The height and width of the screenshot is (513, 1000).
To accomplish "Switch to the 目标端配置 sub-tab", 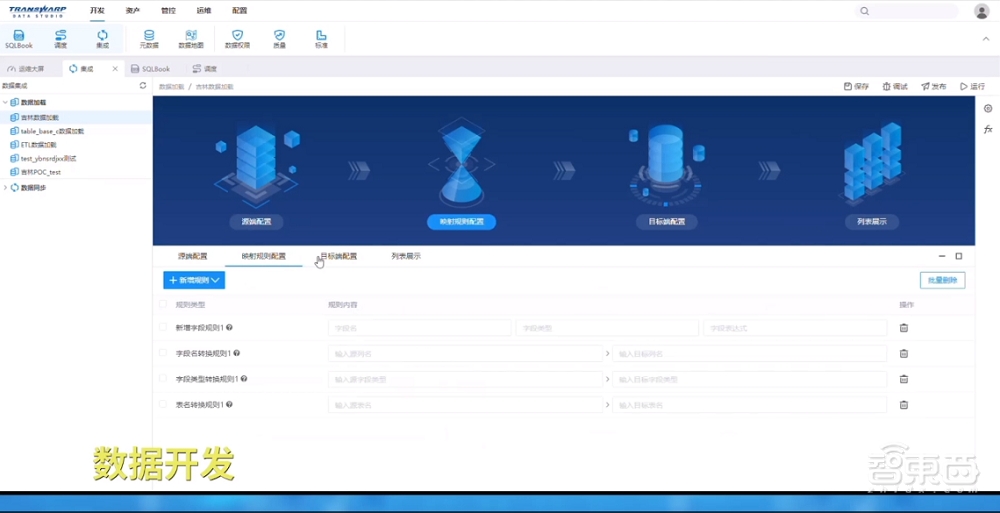I will [x=339, y=256].
